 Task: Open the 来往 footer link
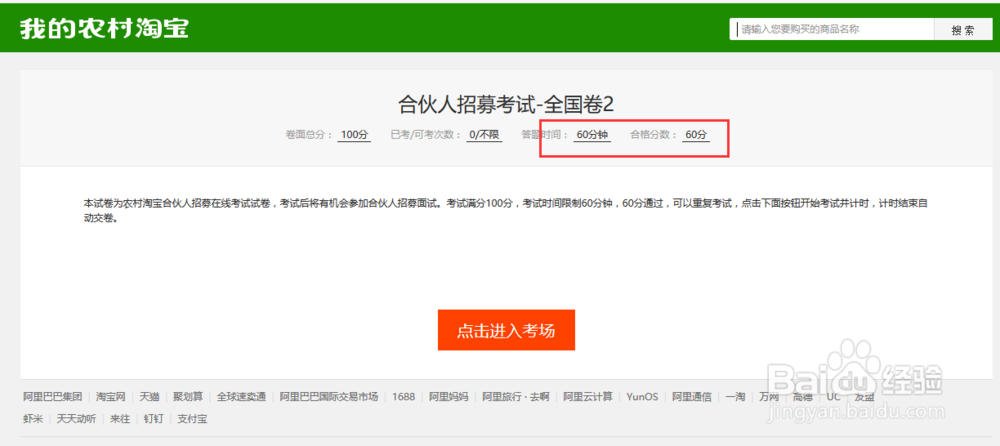tap(120, 419)
